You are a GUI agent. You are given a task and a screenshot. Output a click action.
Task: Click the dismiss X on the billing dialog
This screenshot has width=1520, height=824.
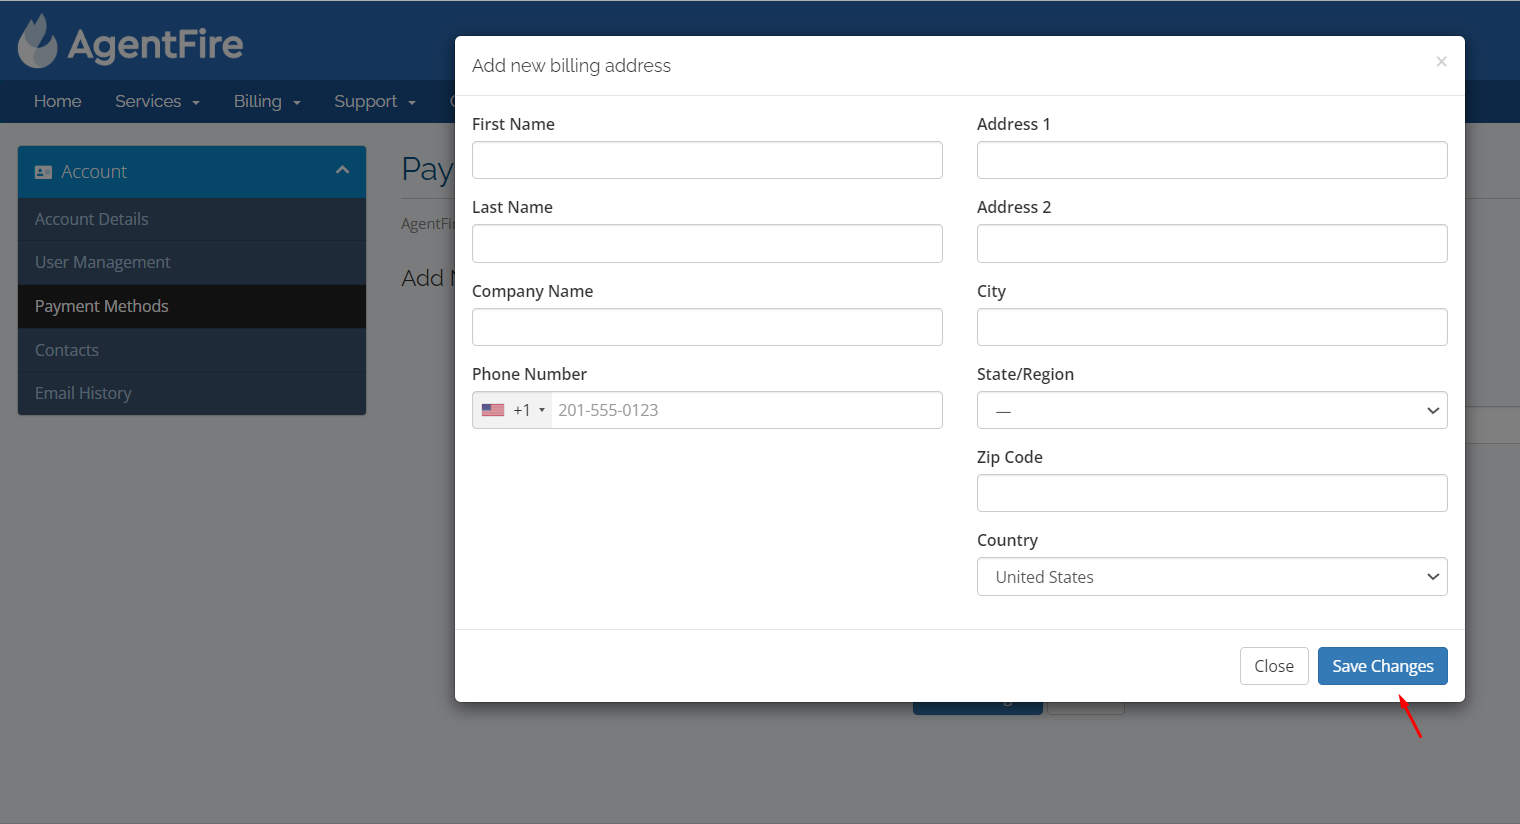[1441, 61]
